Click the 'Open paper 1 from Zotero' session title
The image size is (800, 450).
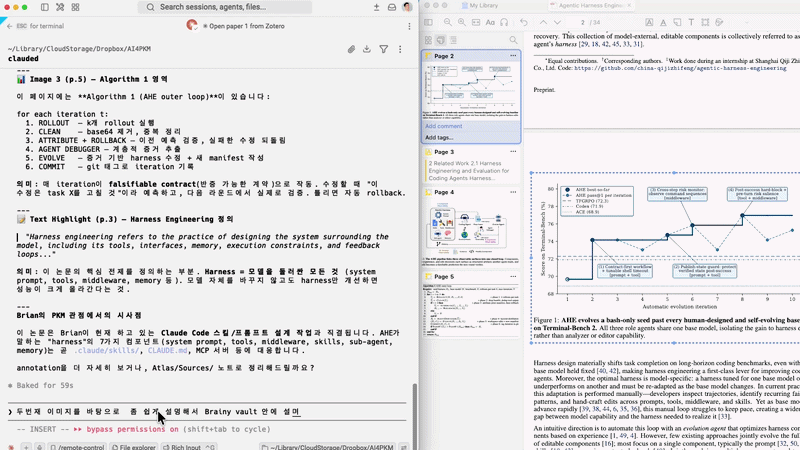point(247,26)
